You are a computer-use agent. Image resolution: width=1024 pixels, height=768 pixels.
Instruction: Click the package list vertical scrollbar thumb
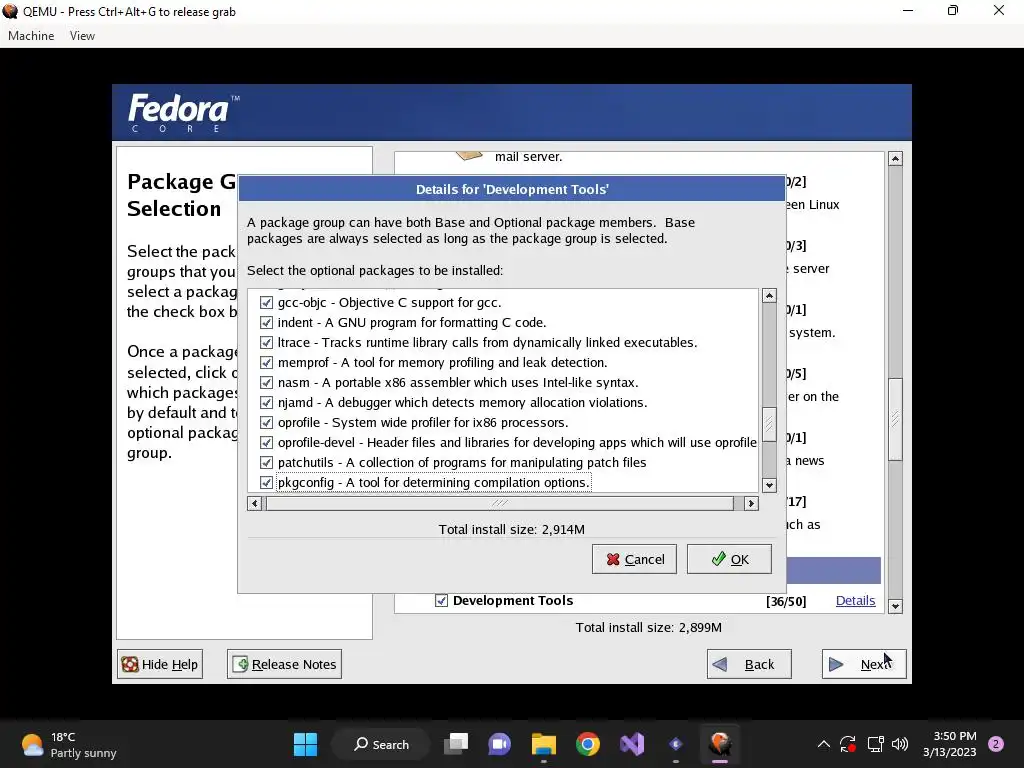coord(769,424)
